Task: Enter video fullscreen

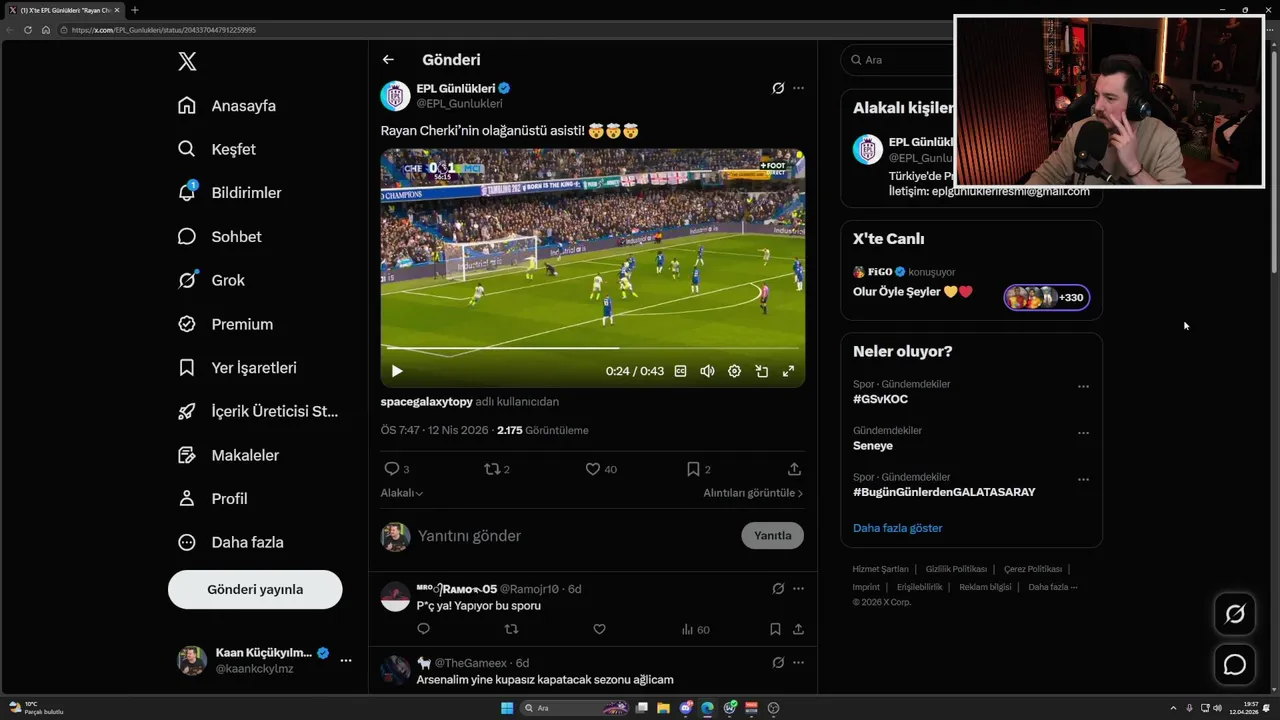Action: pyautogui.click(x=788, y=371)
